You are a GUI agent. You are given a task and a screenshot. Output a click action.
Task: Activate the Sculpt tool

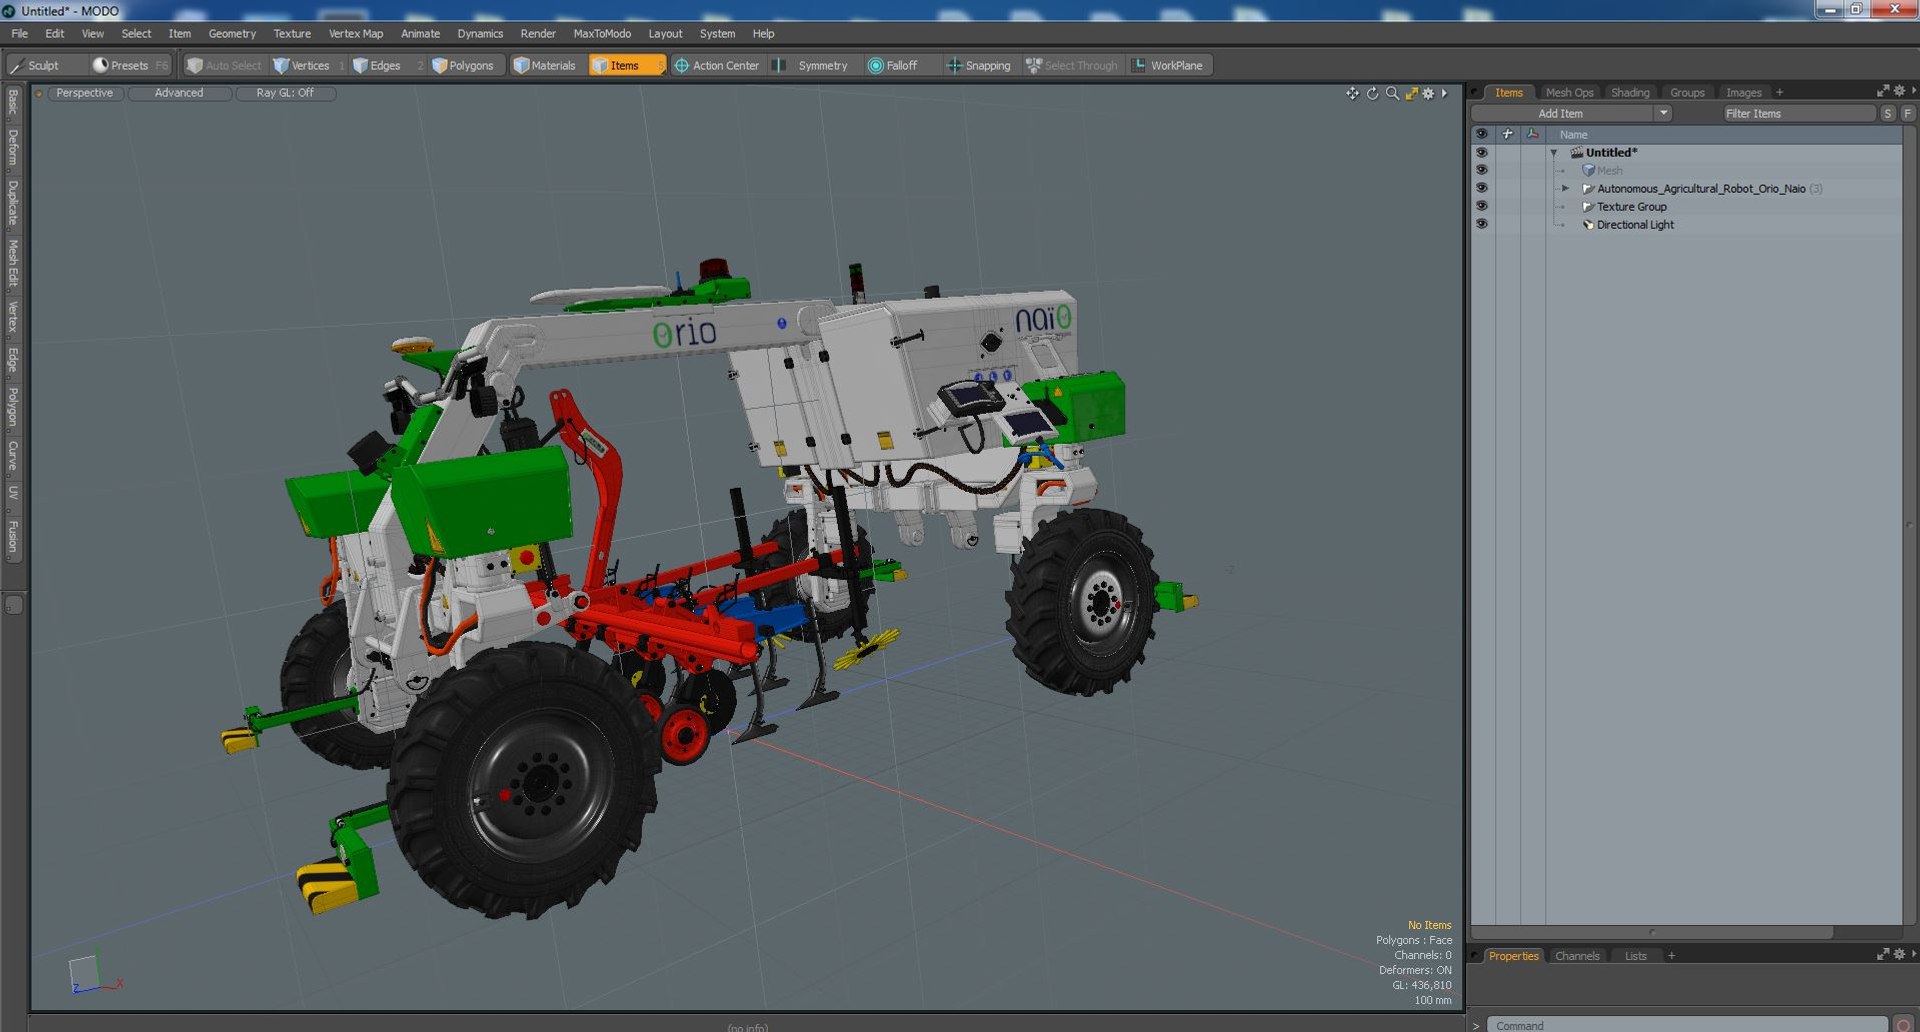point(35,65)
